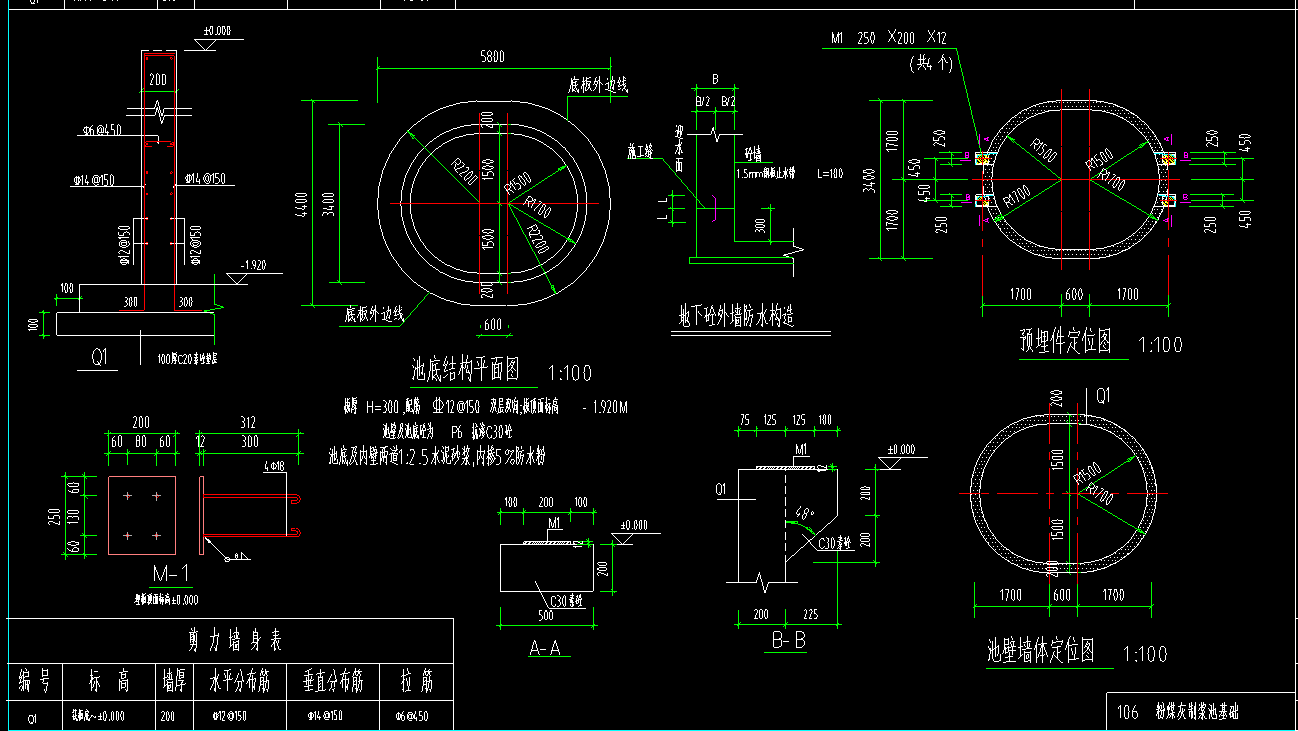Click the 墙厚 header cell

click(x=175, y=681)
